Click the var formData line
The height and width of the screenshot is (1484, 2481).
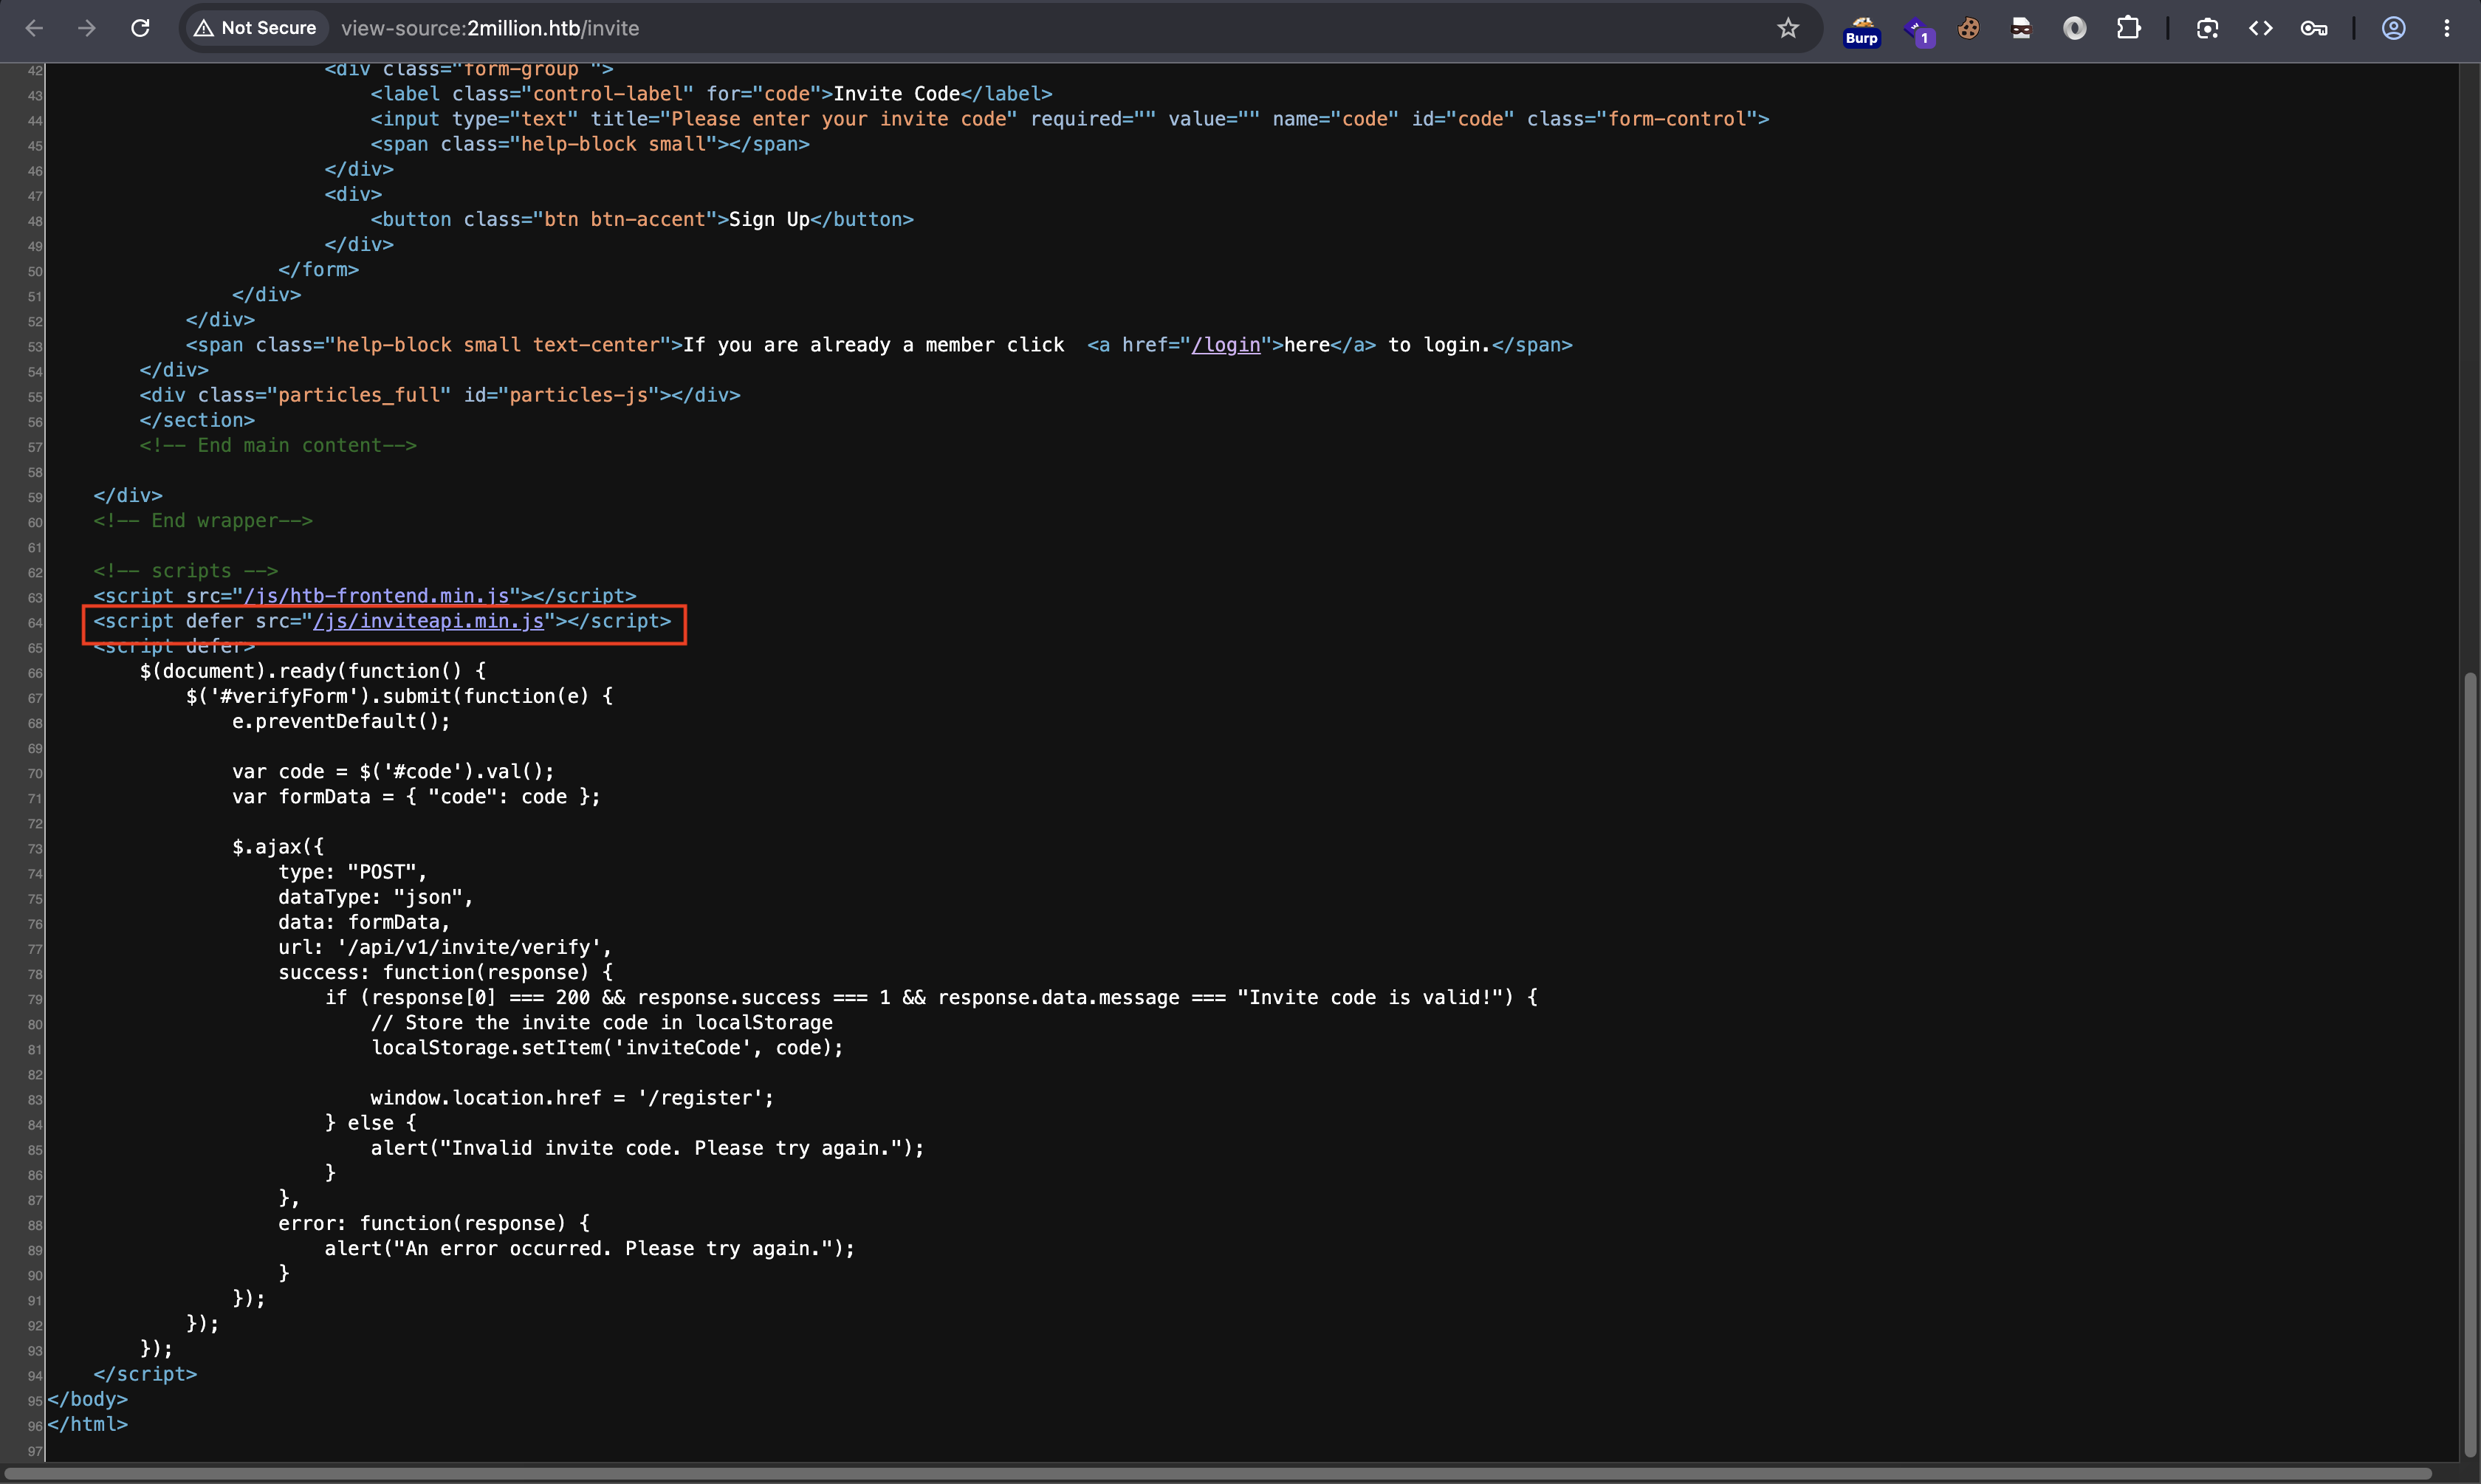click(416, 797)
